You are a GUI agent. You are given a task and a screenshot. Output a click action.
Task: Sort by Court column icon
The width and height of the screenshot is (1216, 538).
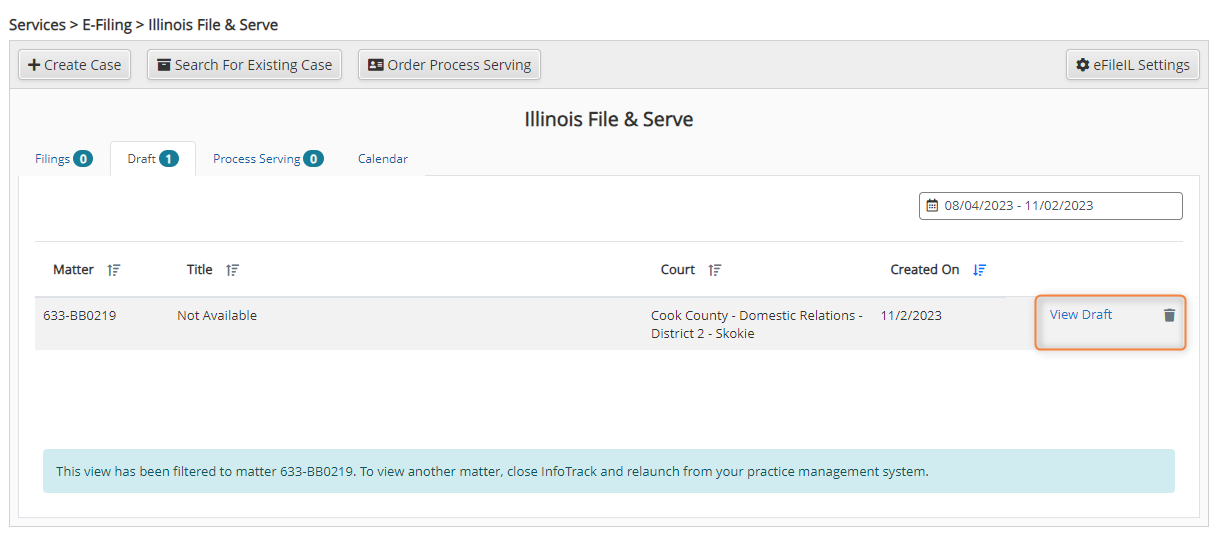[x=715, y=270]
